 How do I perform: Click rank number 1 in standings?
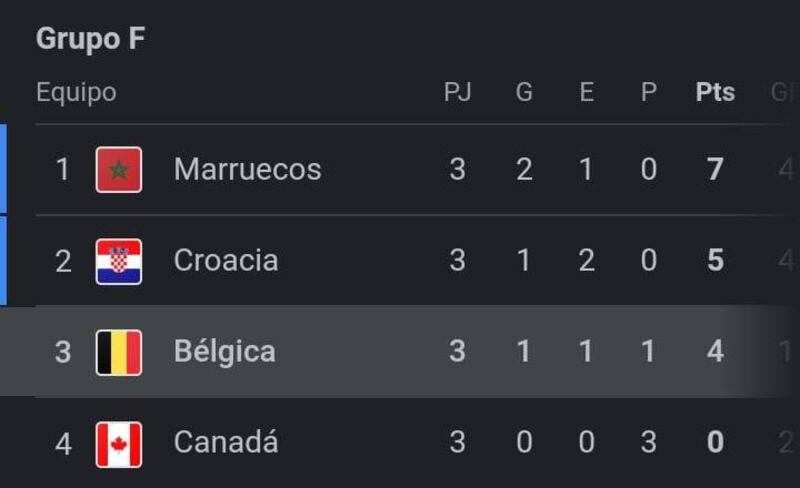tap(63, 170)
